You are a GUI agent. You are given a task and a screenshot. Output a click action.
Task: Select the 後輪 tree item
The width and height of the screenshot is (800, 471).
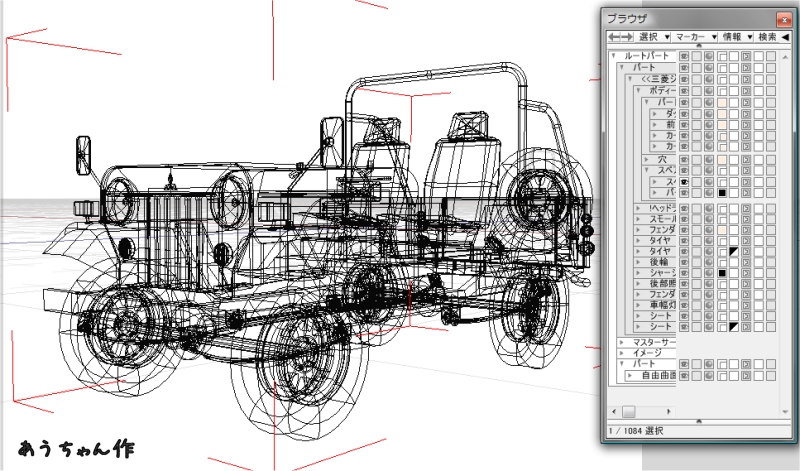pyautogui.click(x=659, y=262)
